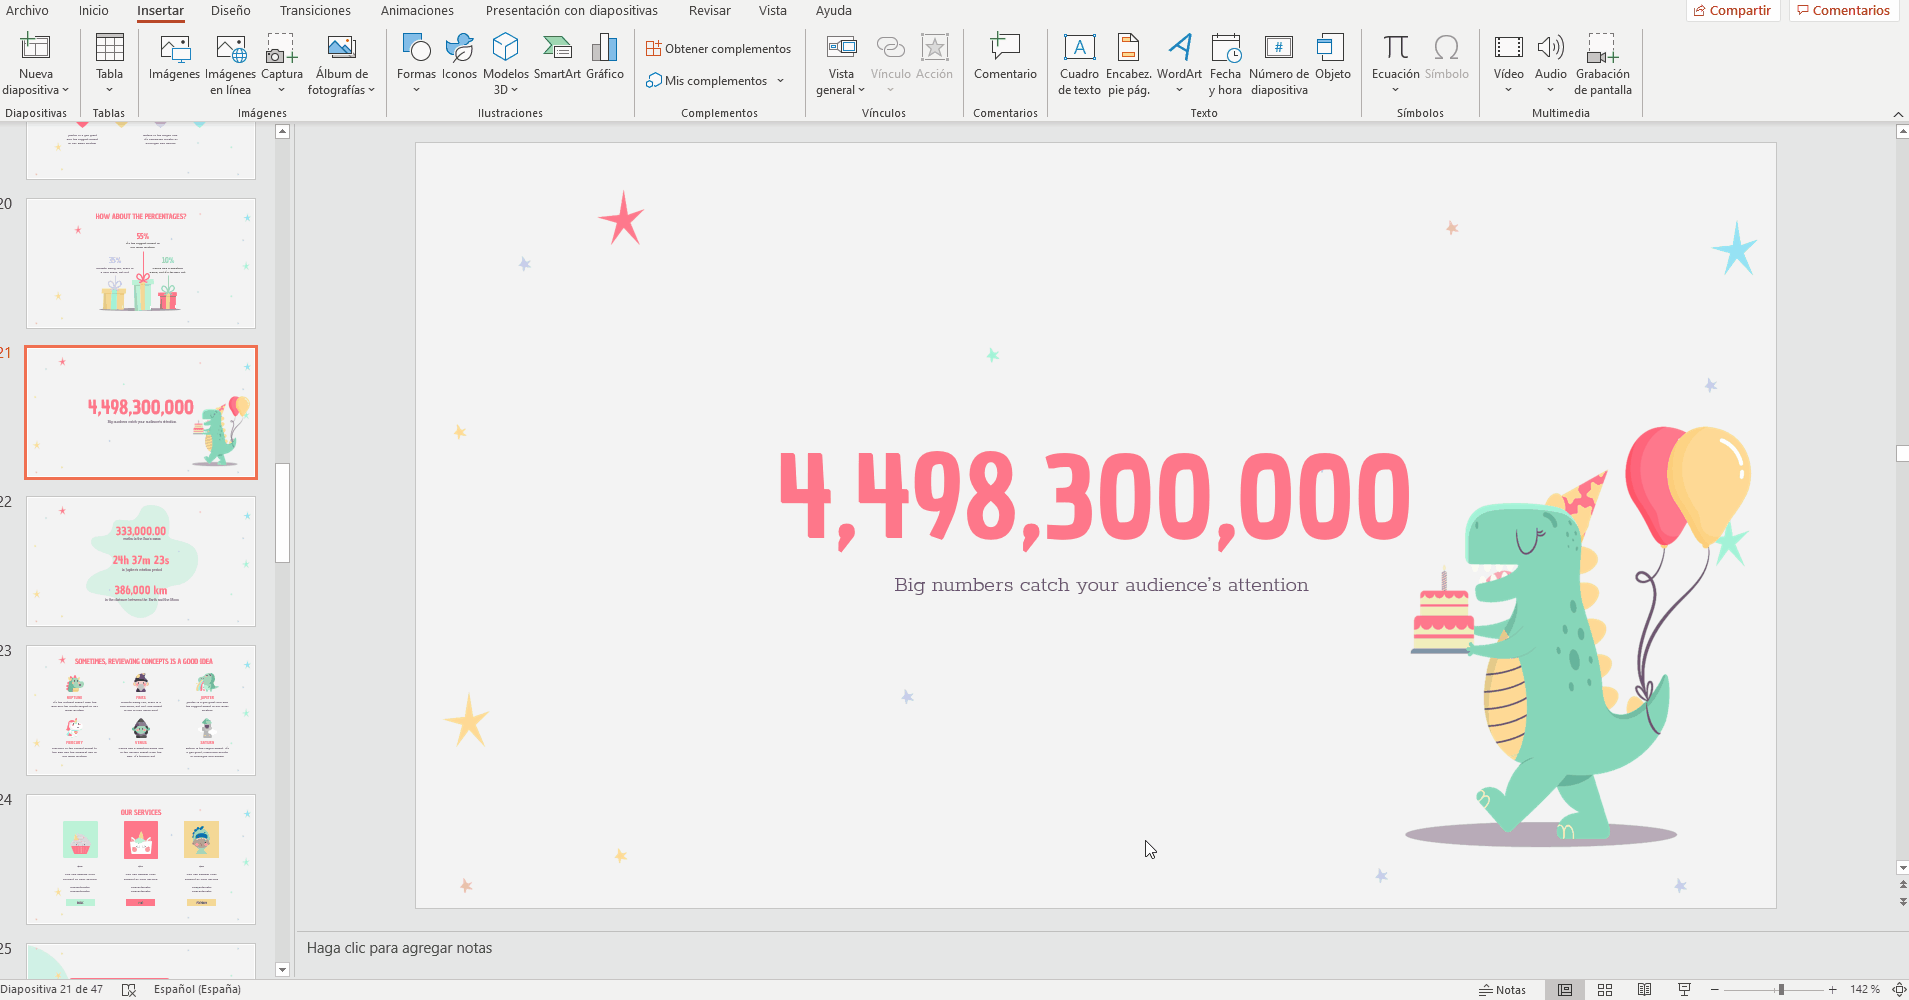This screenshot has width=1909, height=1000.
Task: Insert Número de diapositiva
Action: point(1279,64)
